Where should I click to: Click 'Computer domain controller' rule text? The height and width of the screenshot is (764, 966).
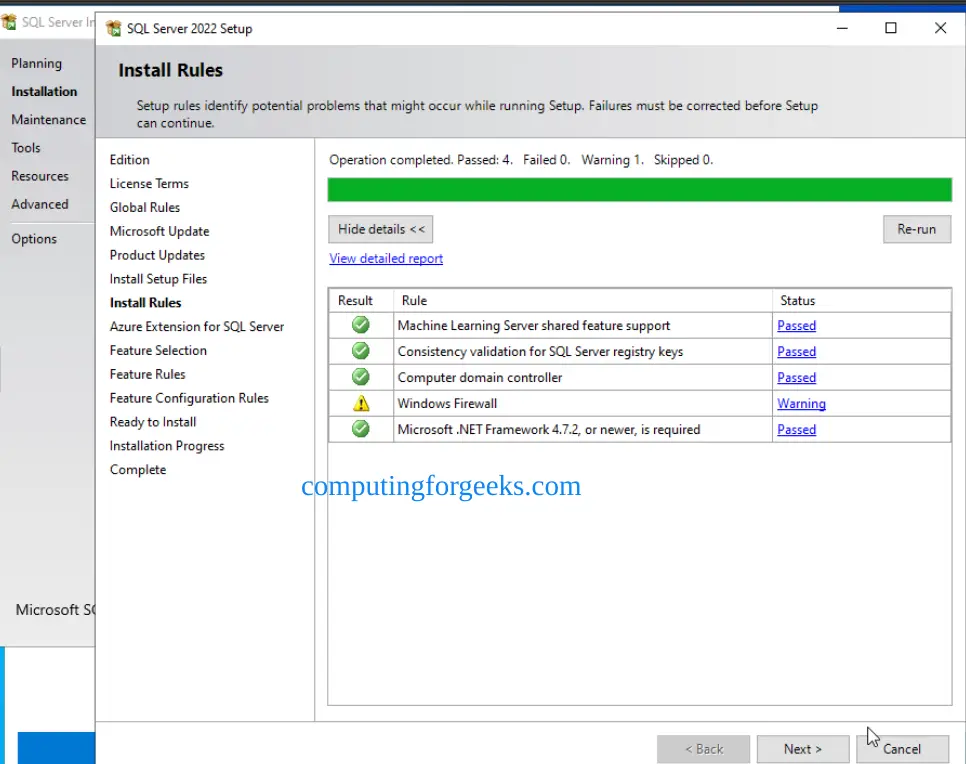[x=480, y=377]
